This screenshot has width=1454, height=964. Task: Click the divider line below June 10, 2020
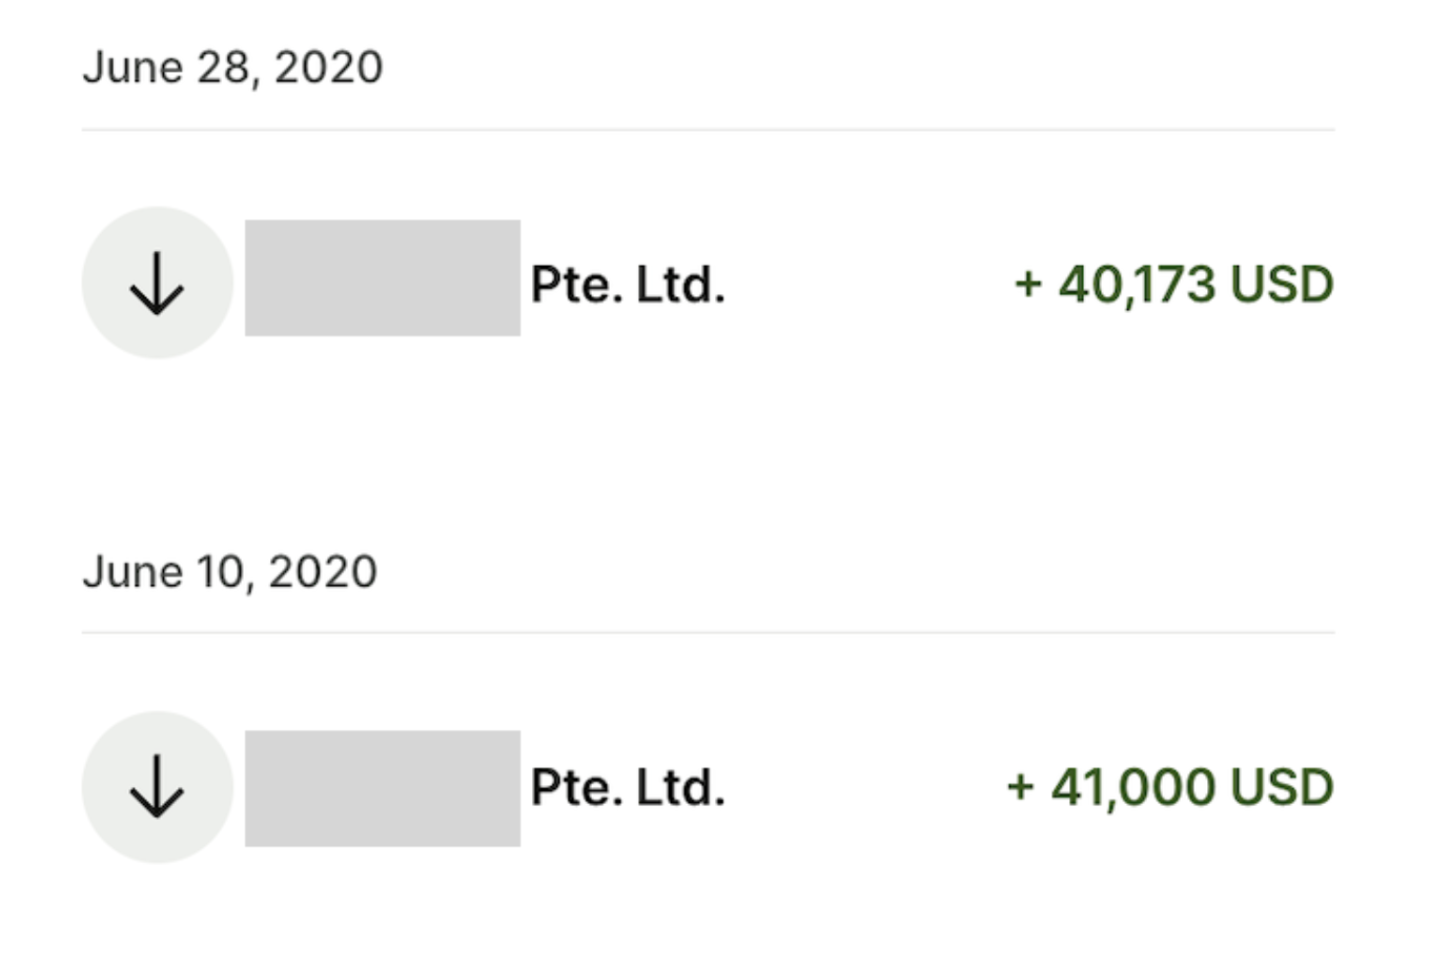point(708,632)
